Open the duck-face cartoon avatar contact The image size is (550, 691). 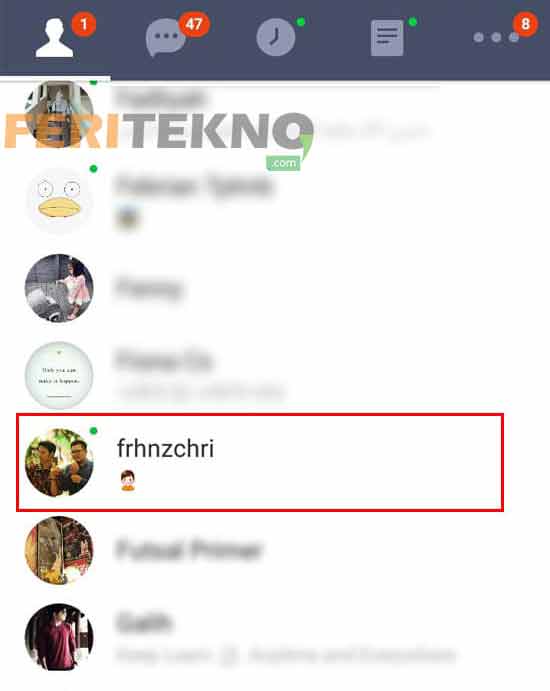[59, 201]
